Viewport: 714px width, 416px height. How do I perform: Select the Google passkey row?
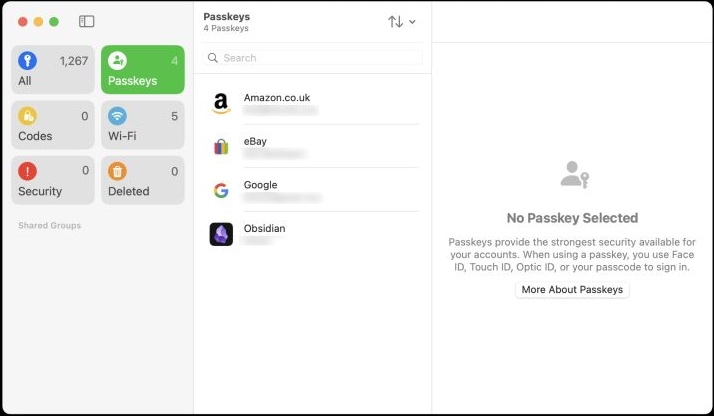point(312,191)
